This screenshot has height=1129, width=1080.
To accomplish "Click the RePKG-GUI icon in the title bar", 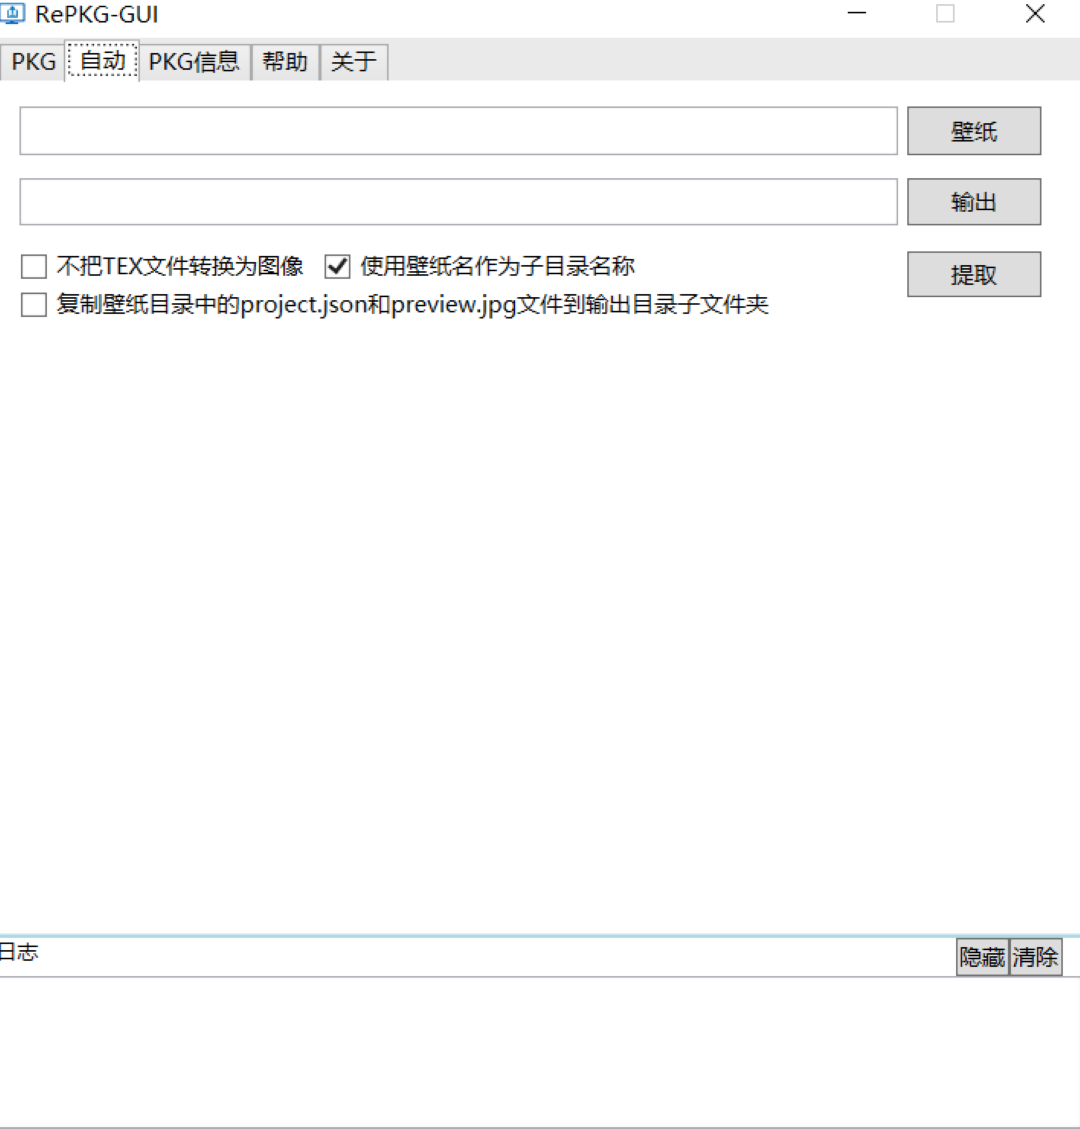I will click(x=14, y=14).
